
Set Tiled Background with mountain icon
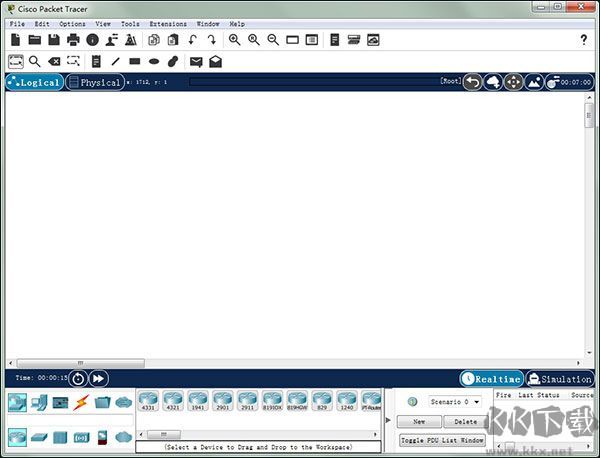pos(534,82)
